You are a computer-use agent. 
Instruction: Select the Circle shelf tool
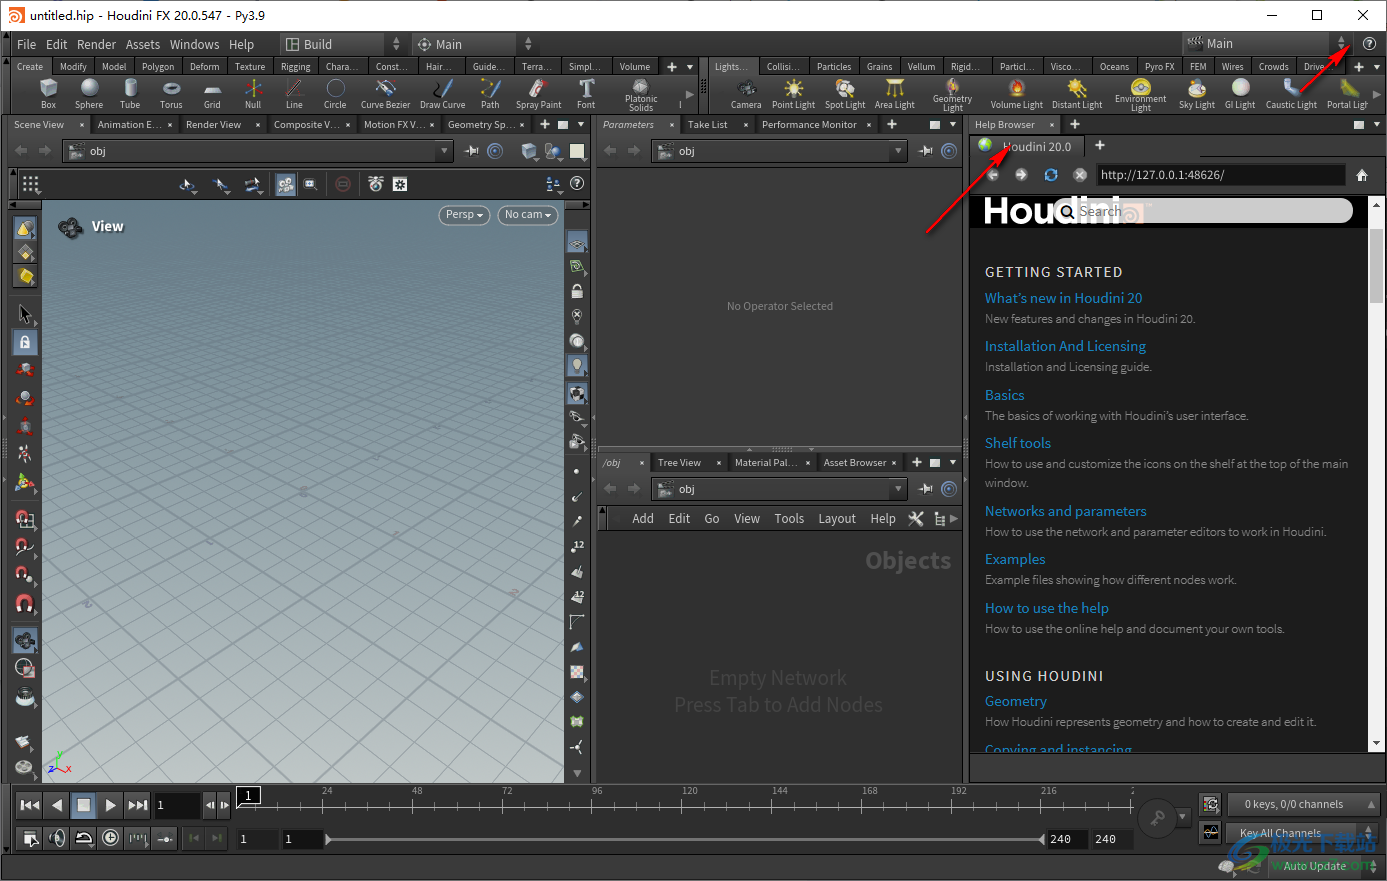coord(335,94)
